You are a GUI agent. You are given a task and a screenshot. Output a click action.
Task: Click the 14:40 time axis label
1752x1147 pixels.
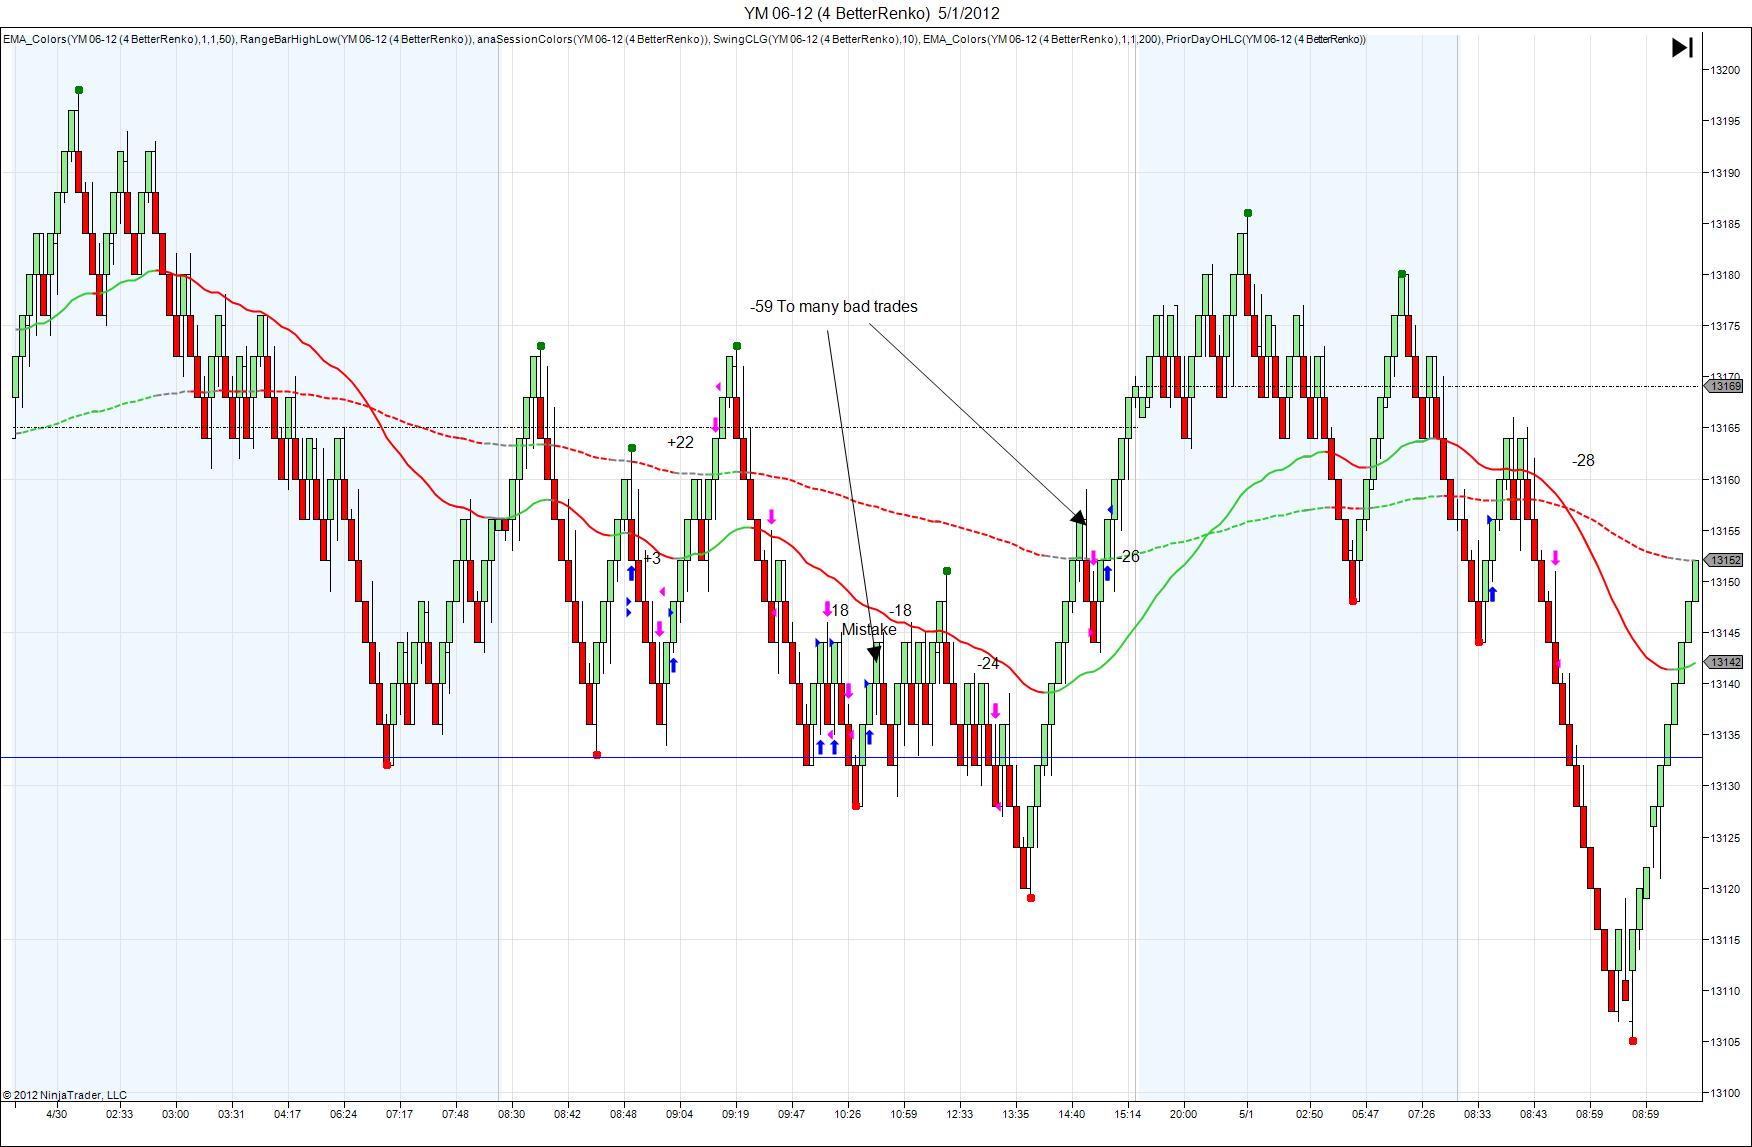(1071, 1114)
